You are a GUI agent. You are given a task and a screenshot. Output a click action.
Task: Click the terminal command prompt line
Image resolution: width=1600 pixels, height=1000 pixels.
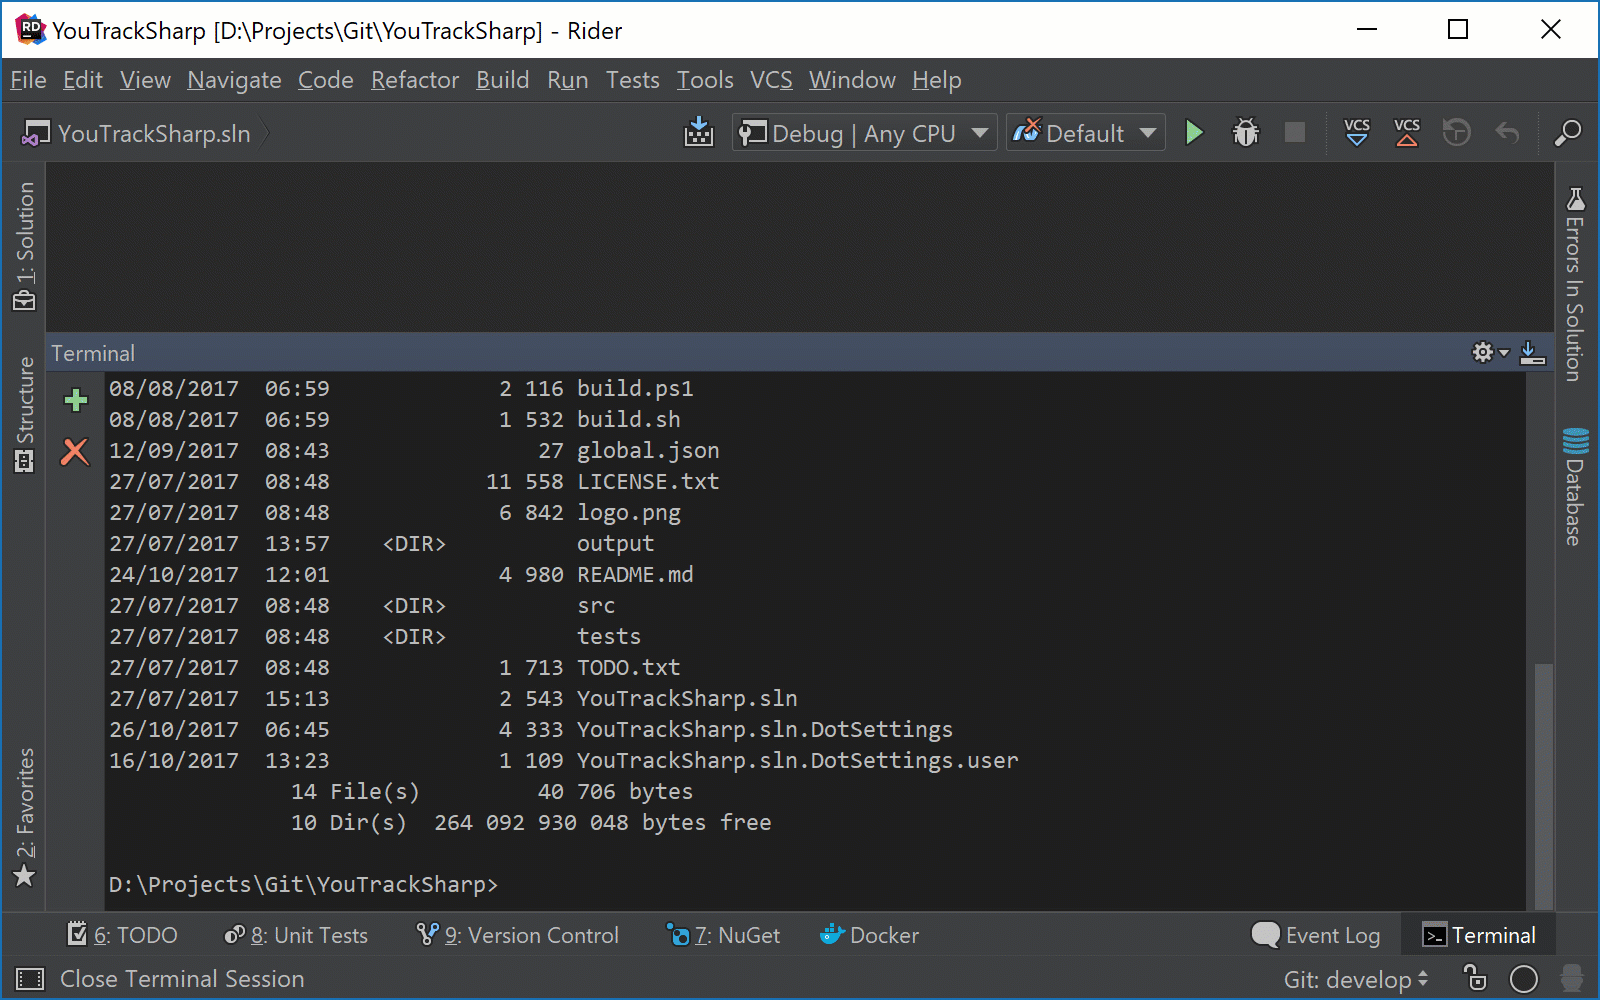304,884
